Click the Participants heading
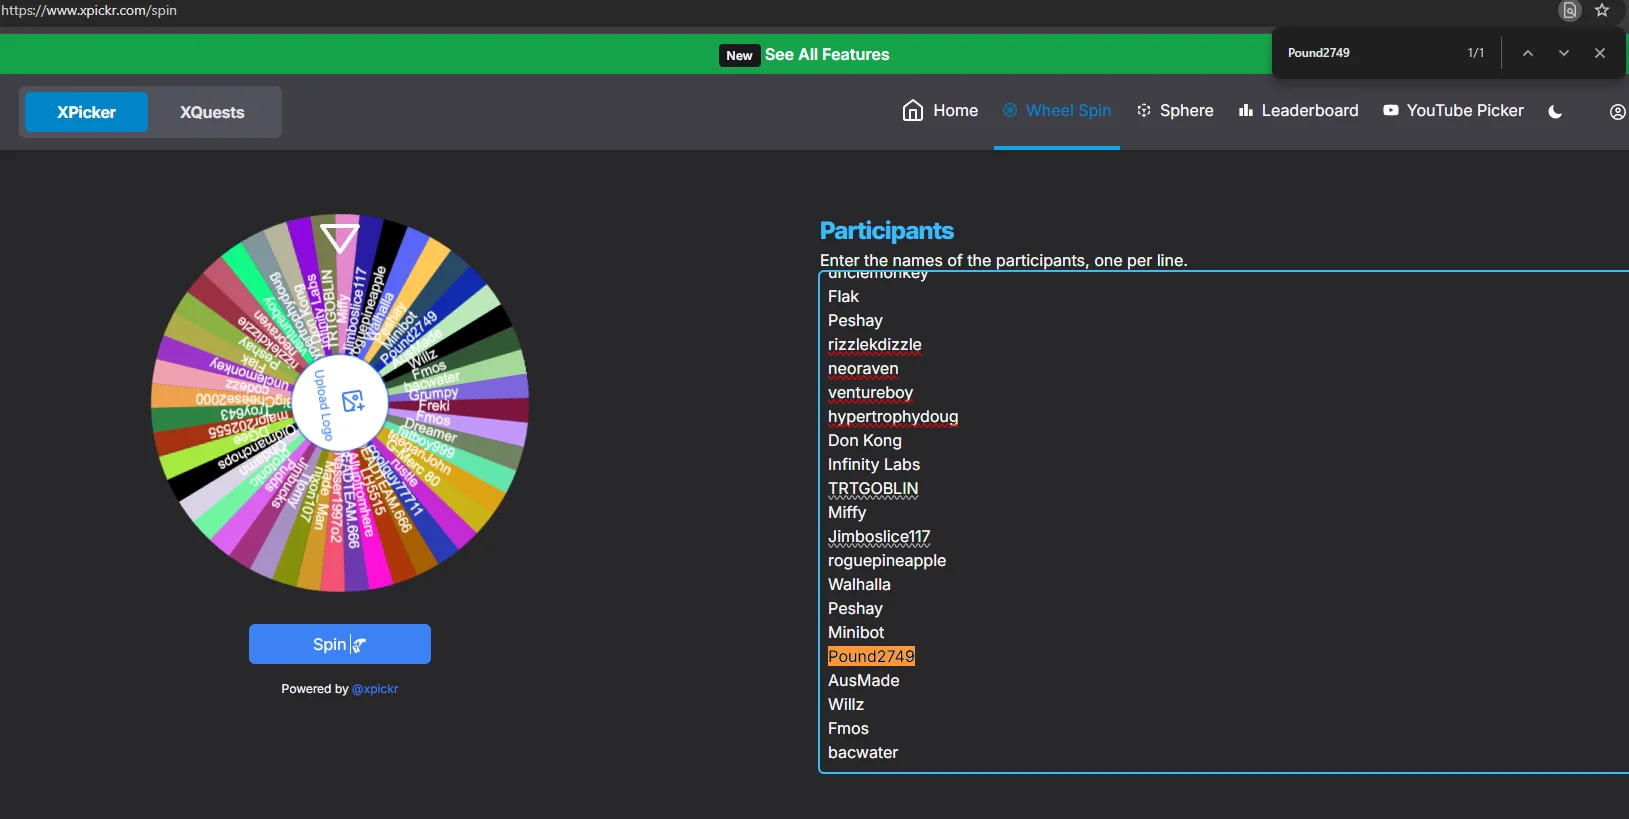The width and height of the screenshot is (1629, 819). pyautogui.click(x=887, y=231)
